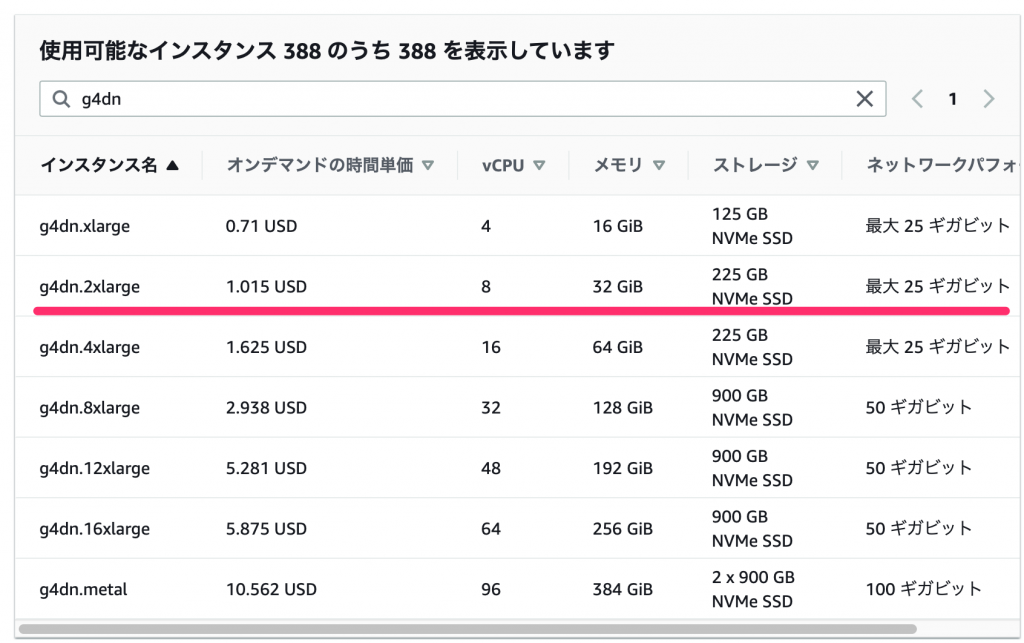Click the 32 GiB memory cell
This screenshot has width=1024, height=643.
point(617,287)
